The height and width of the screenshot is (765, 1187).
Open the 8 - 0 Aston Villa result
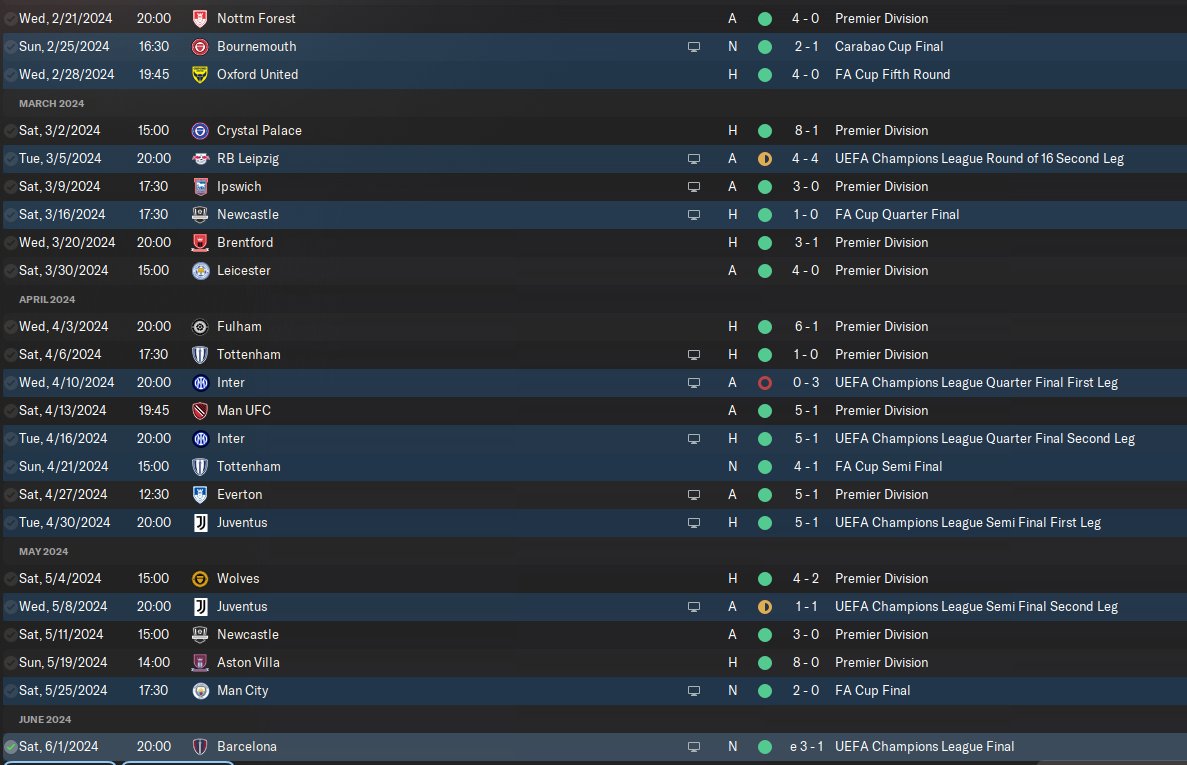(x=806, y=662)
